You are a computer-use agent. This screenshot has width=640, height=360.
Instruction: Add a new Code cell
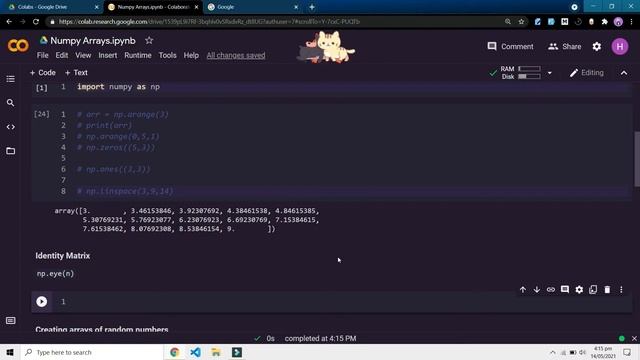pos(42,73)
